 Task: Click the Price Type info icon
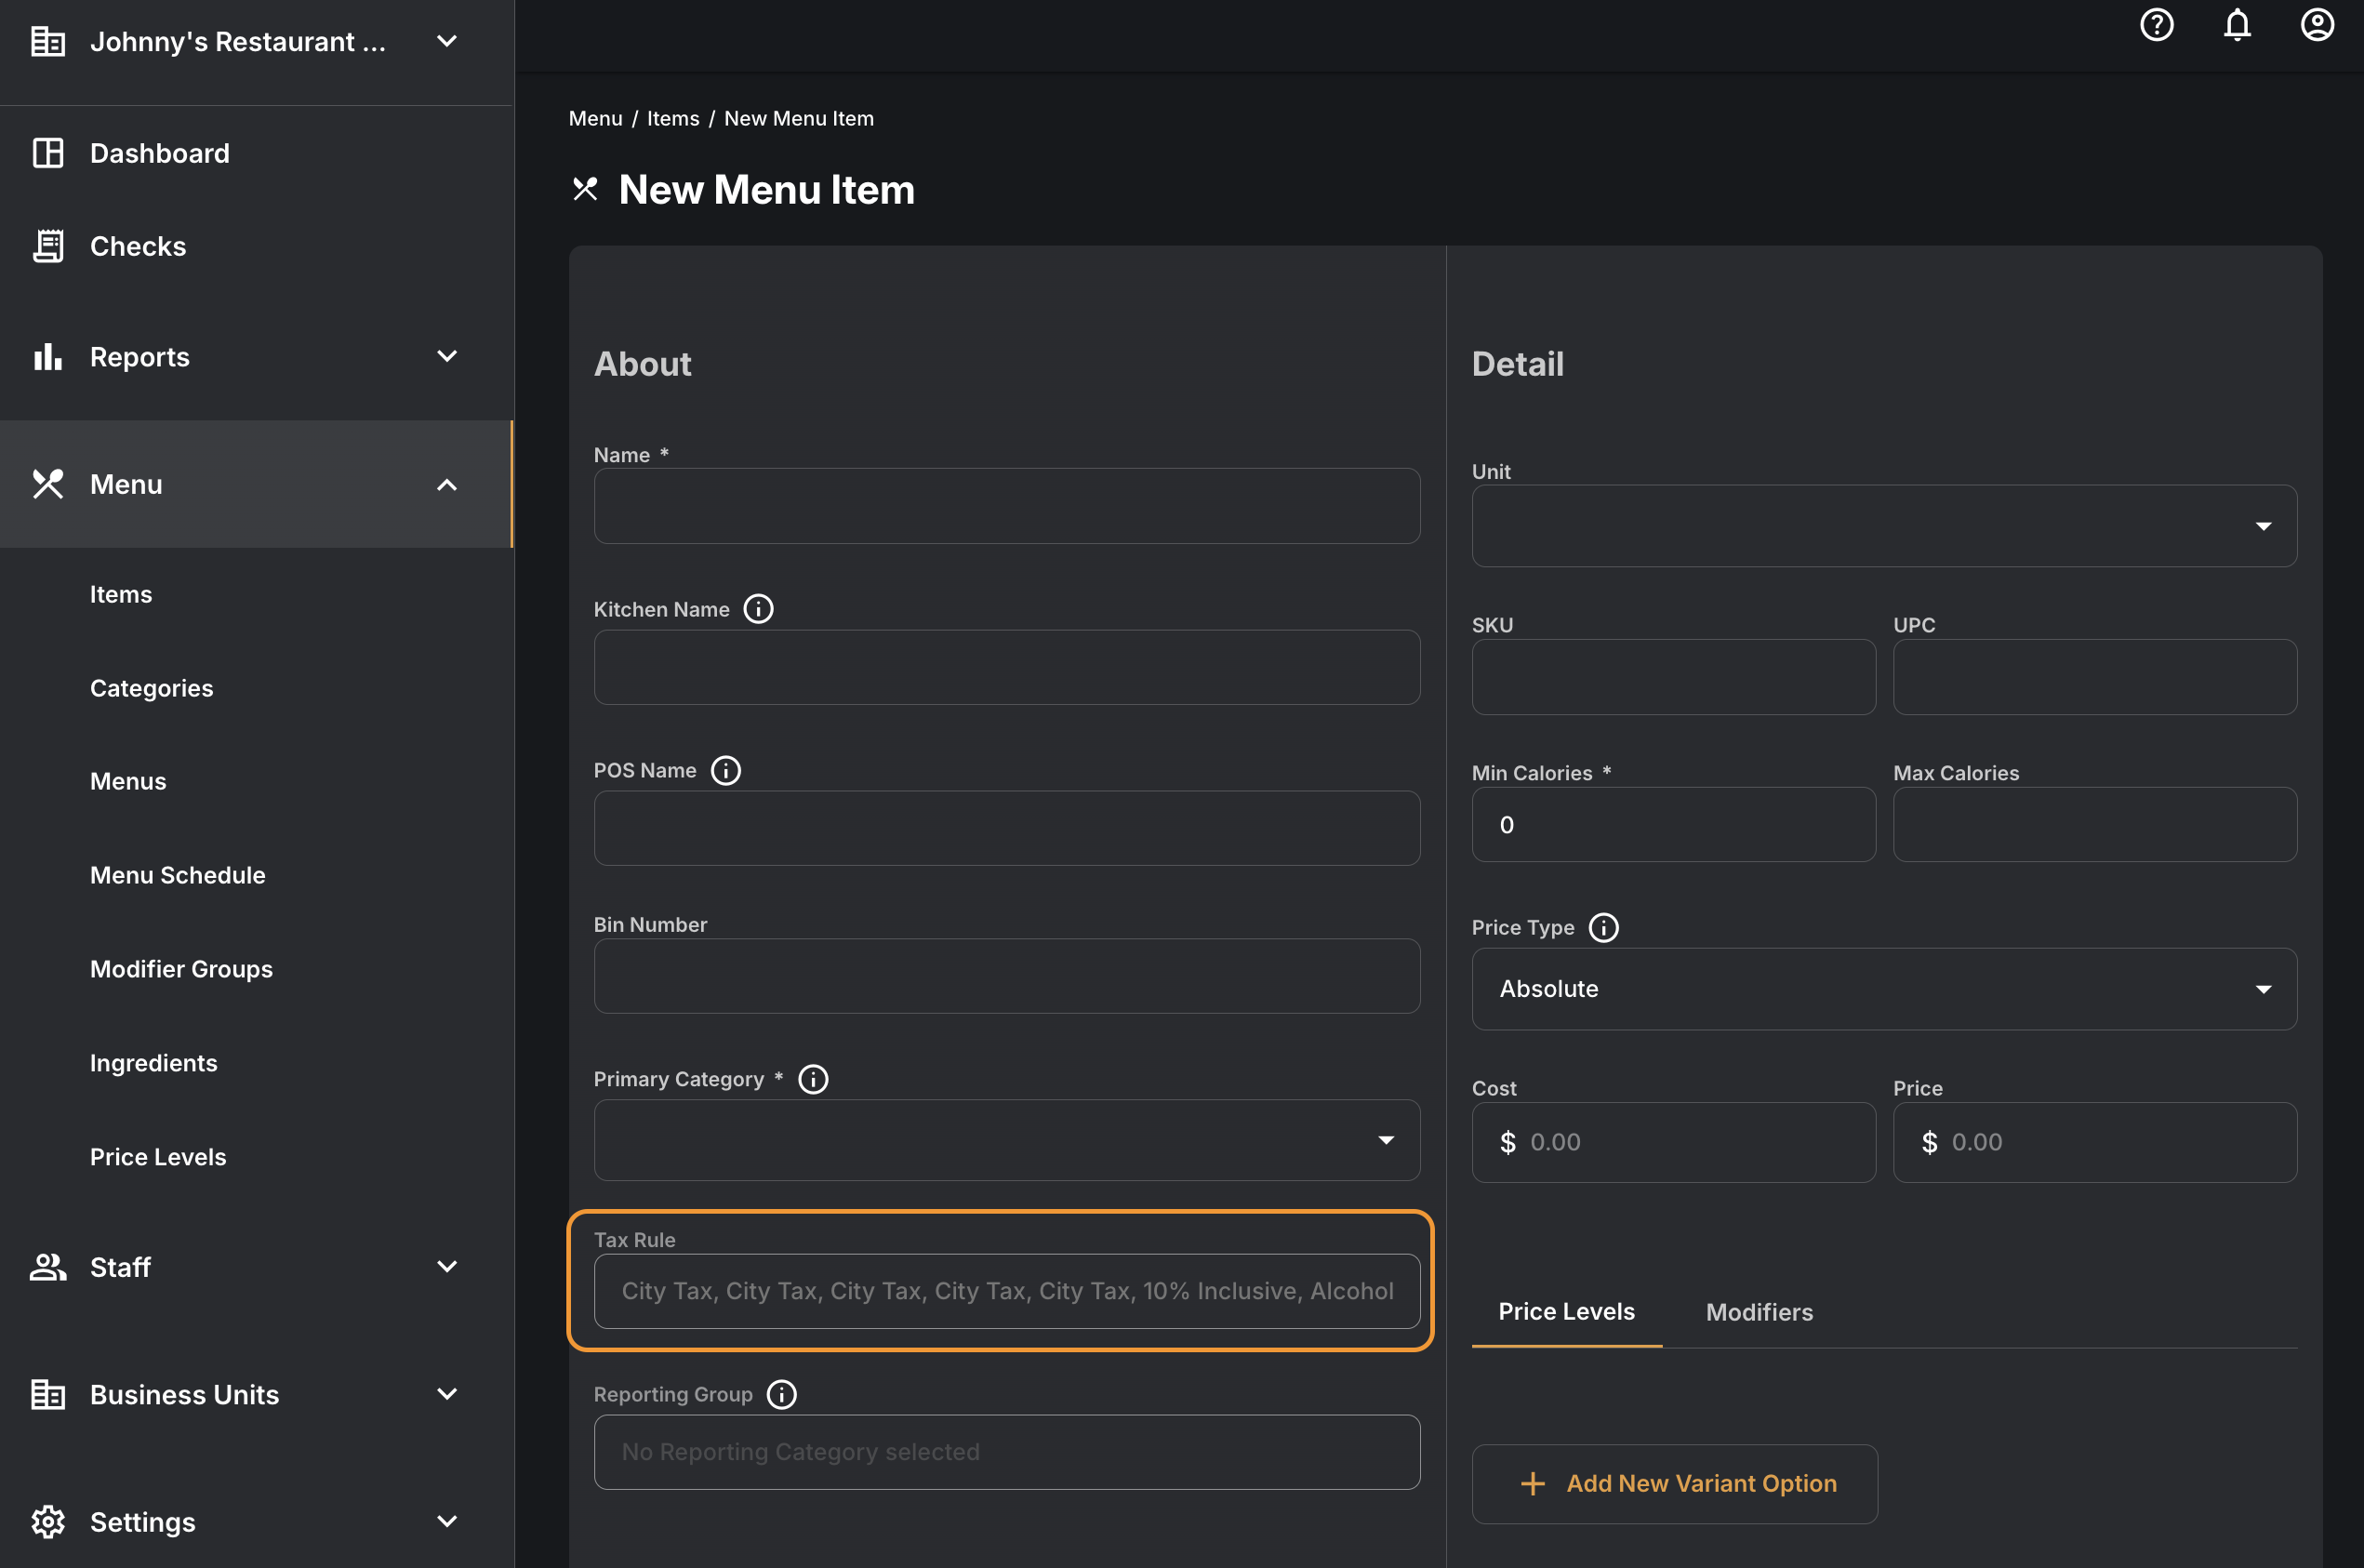coord(1603,927)
